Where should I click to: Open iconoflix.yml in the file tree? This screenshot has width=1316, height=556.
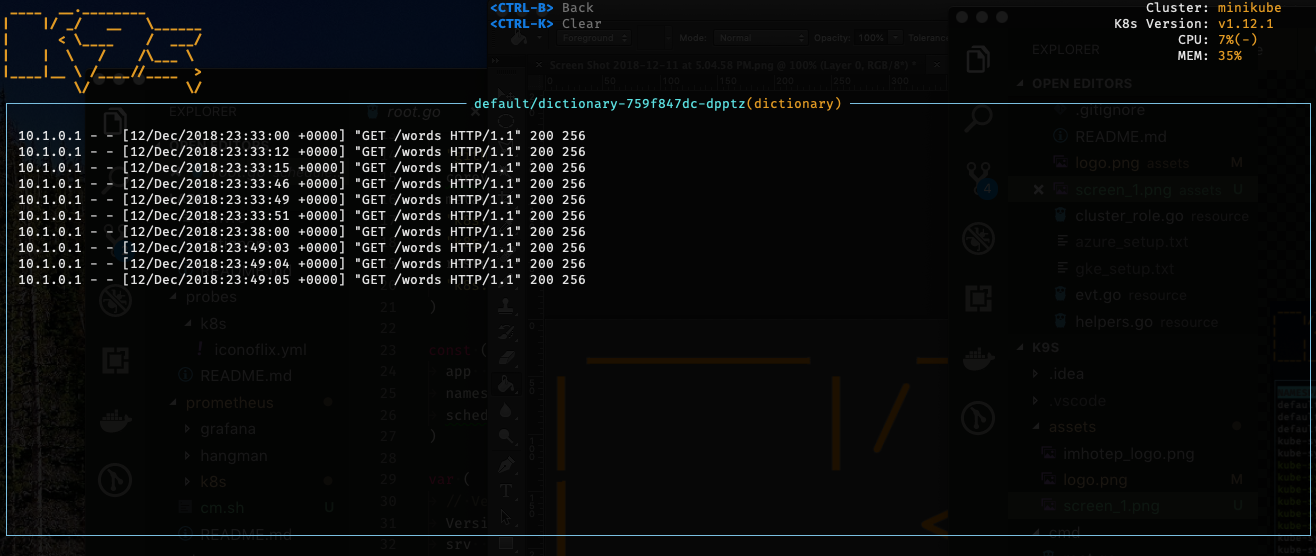252,350
